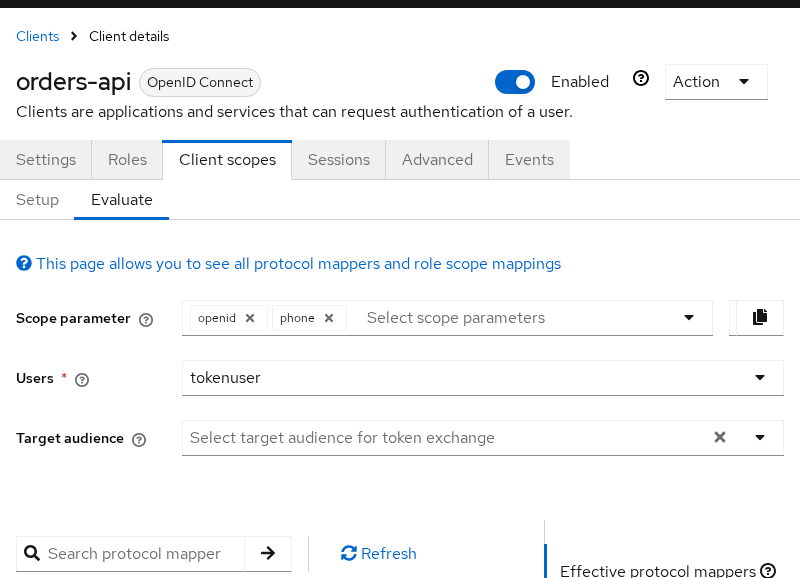Open the Events tab

pyautogui.click(x=530, y=160)
